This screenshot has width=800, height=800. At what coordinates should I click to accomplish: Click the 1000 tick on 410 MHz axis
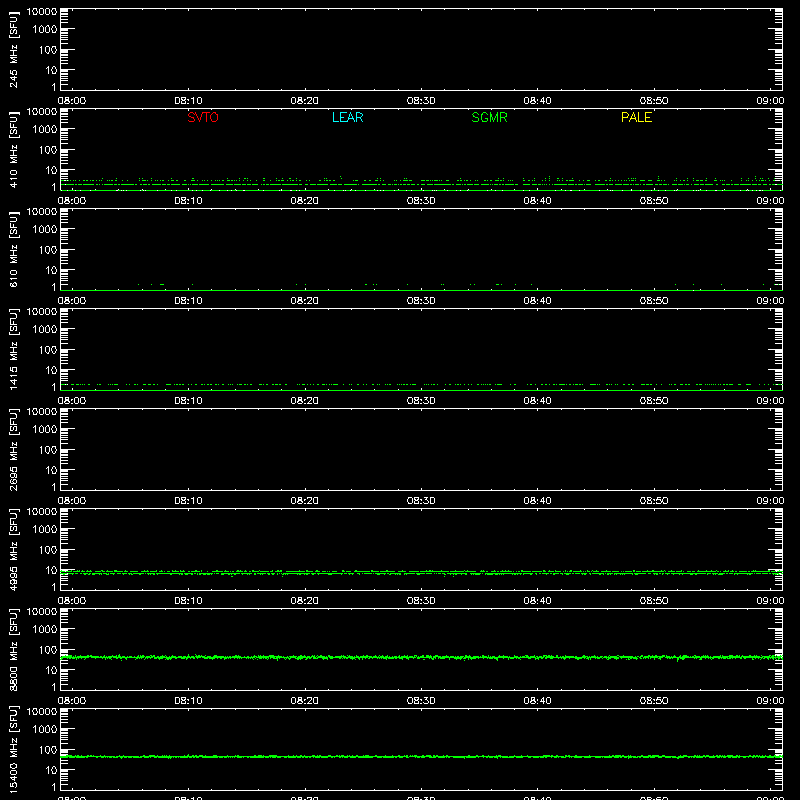click(44, 130)
